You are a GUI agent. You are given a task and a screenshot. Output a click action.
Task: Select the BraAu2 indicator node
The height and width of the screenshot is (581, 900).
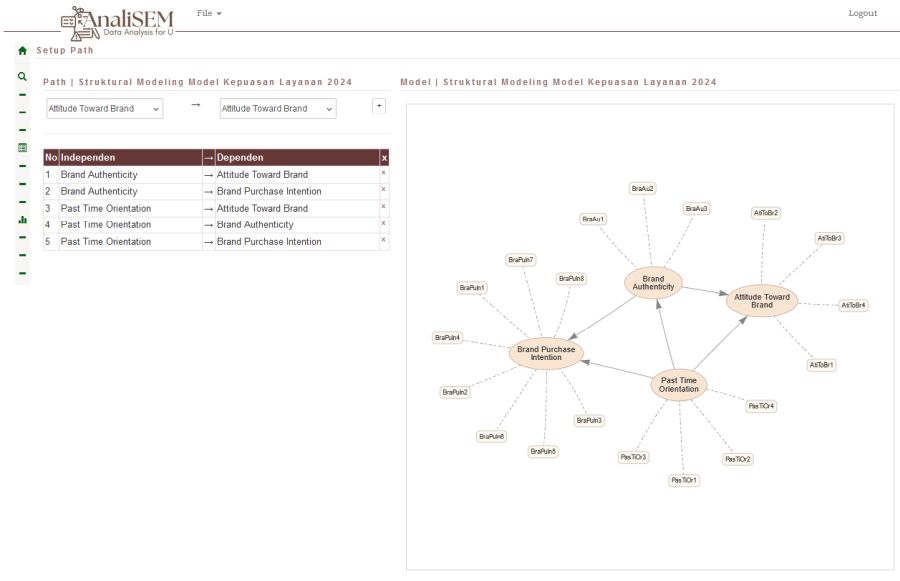pyautogui.click(x=643, y=188)
